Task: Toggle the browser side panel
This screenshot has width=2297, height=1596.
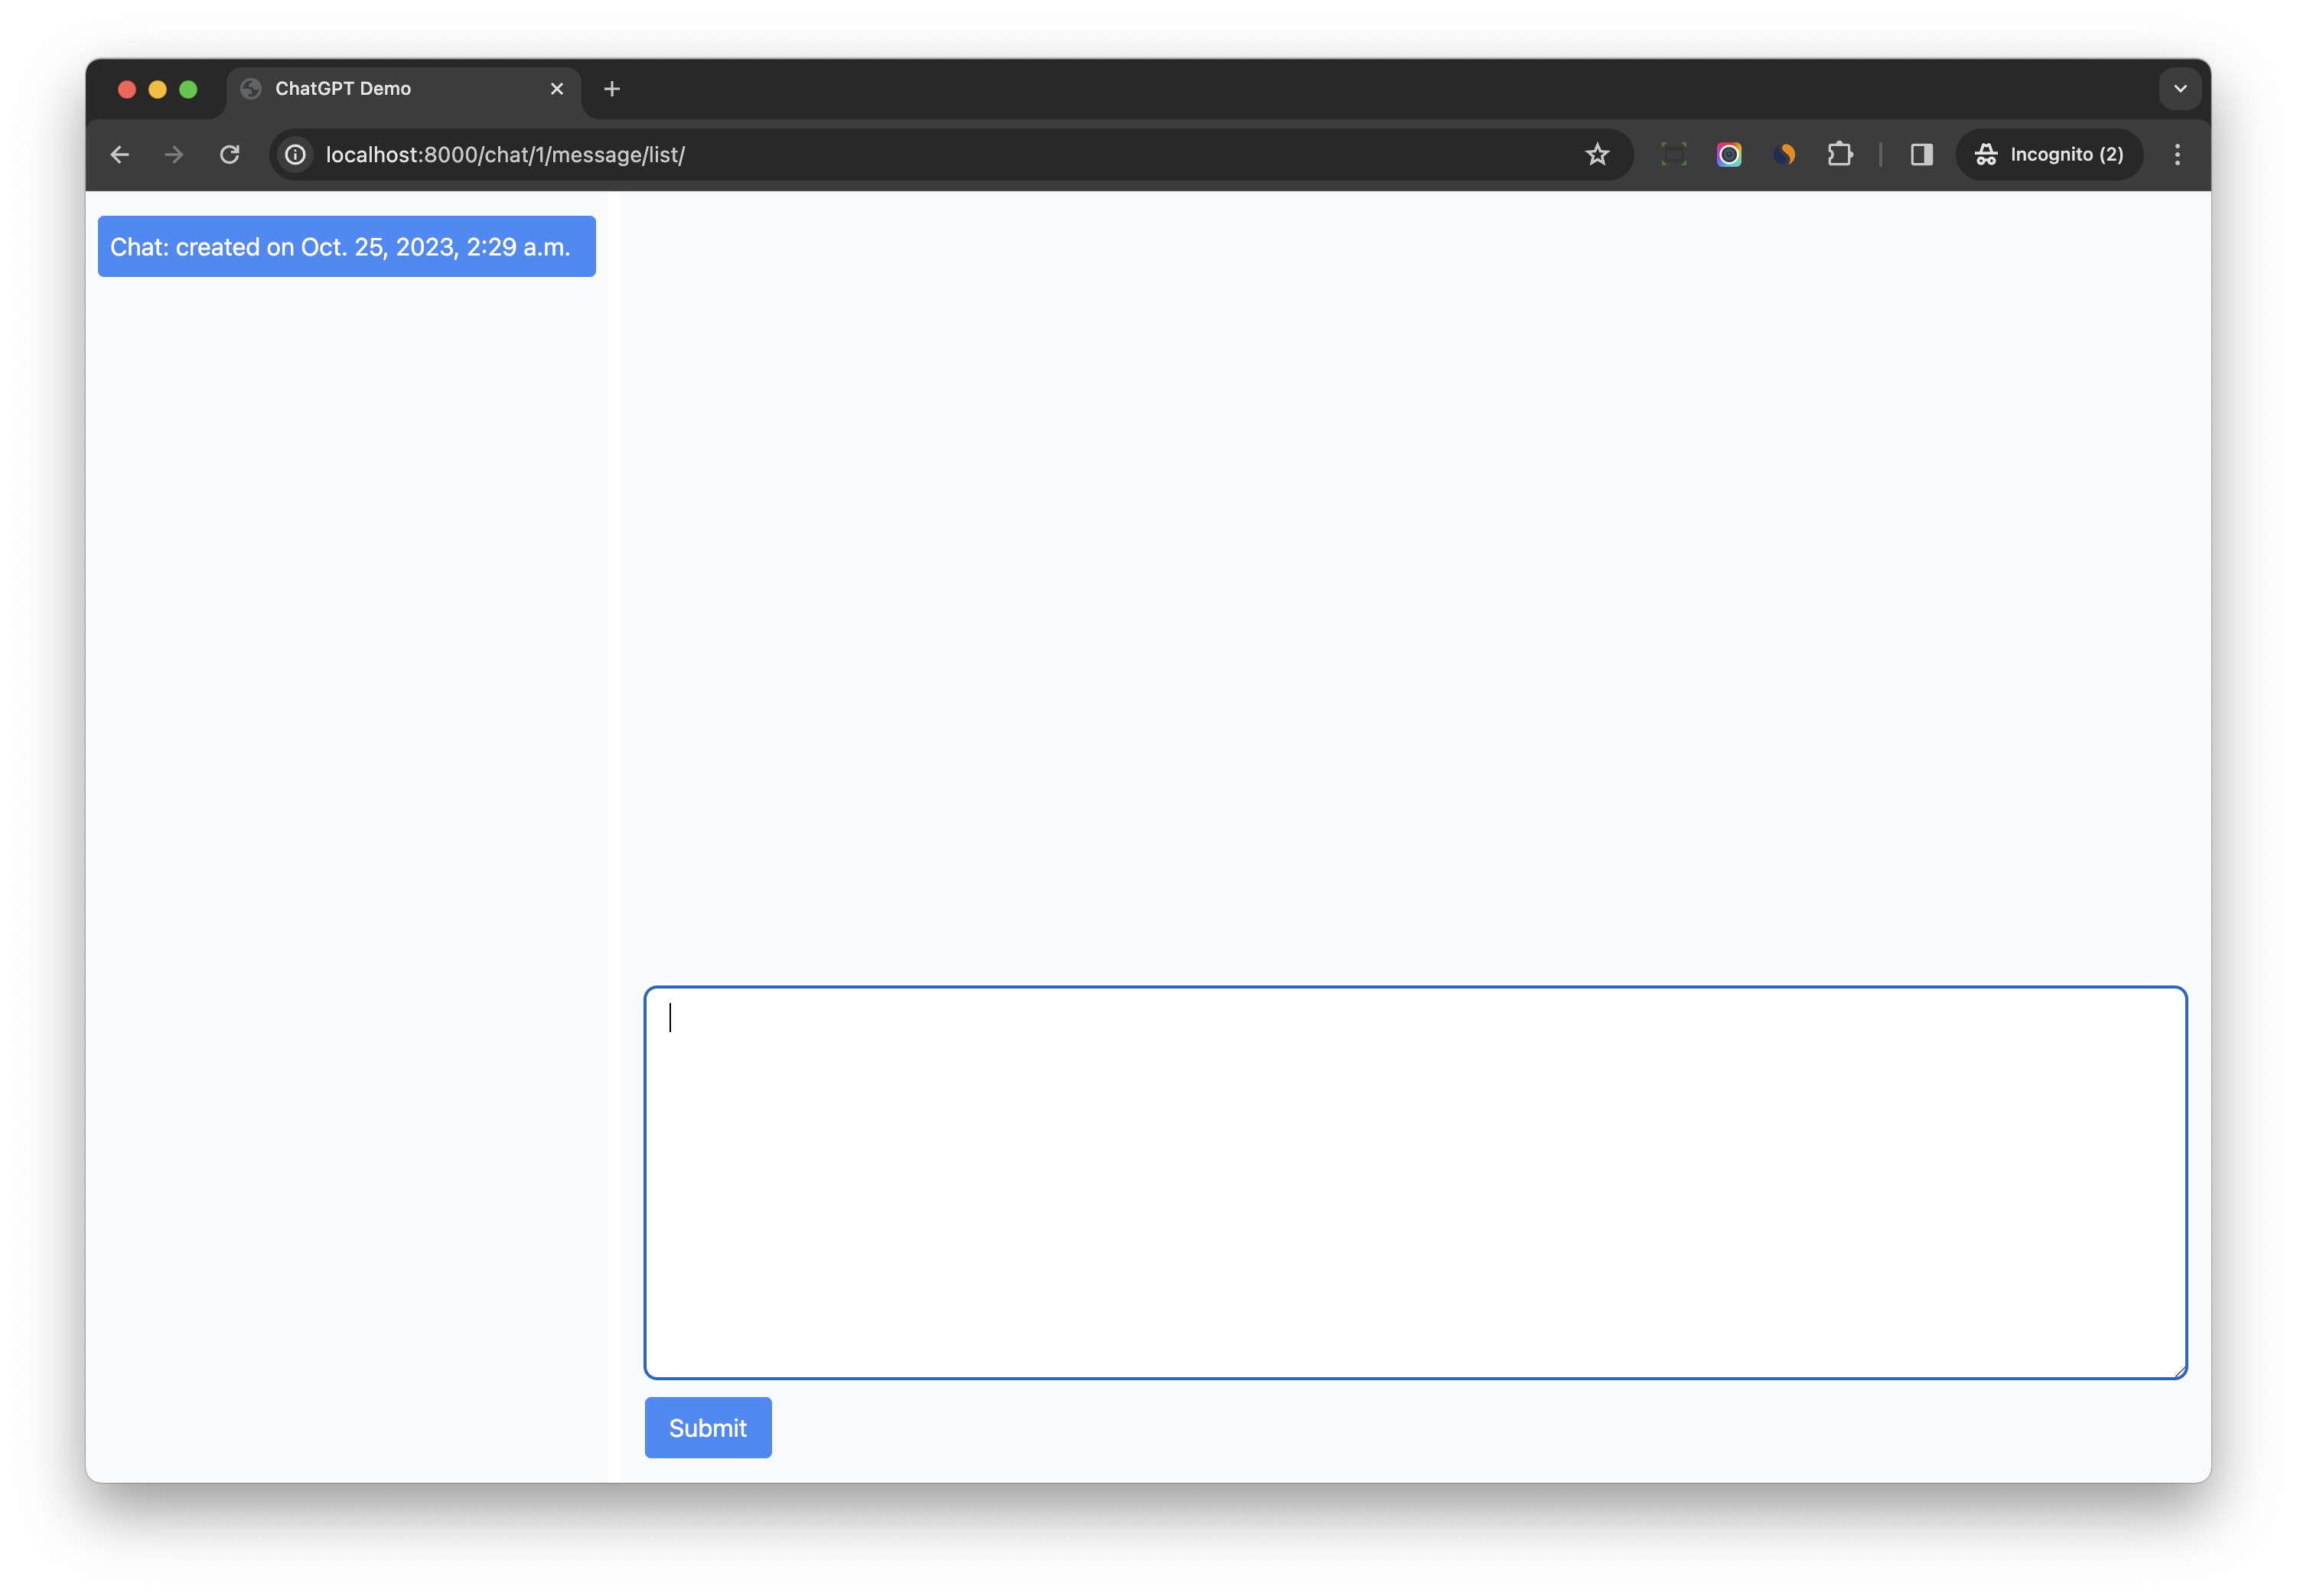Action: pos(1921,155)
